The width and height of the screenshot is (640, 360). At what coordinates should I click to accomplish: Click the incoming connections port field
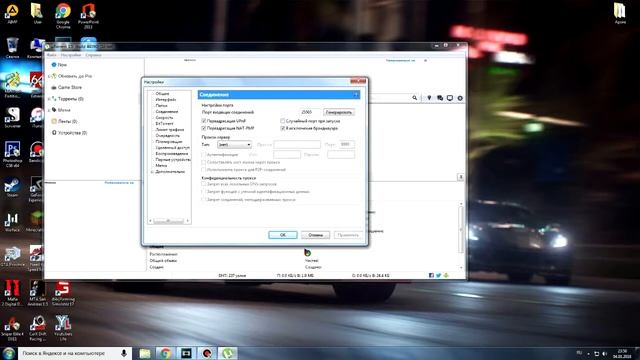[309, 112]
